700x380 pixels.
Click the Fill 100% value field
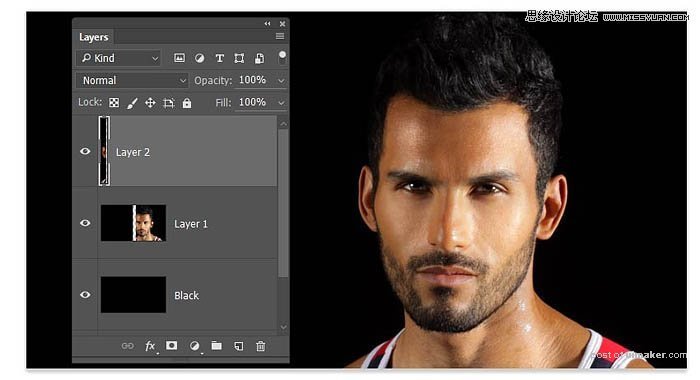tap(253, 103)
